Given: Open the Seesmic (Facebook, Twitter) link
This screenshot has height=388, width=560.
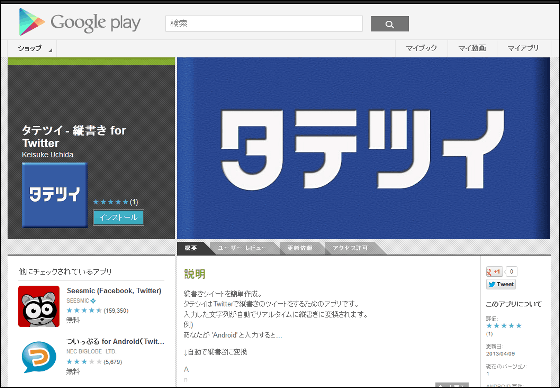Looking at the screenshot, I should [114, 291].
